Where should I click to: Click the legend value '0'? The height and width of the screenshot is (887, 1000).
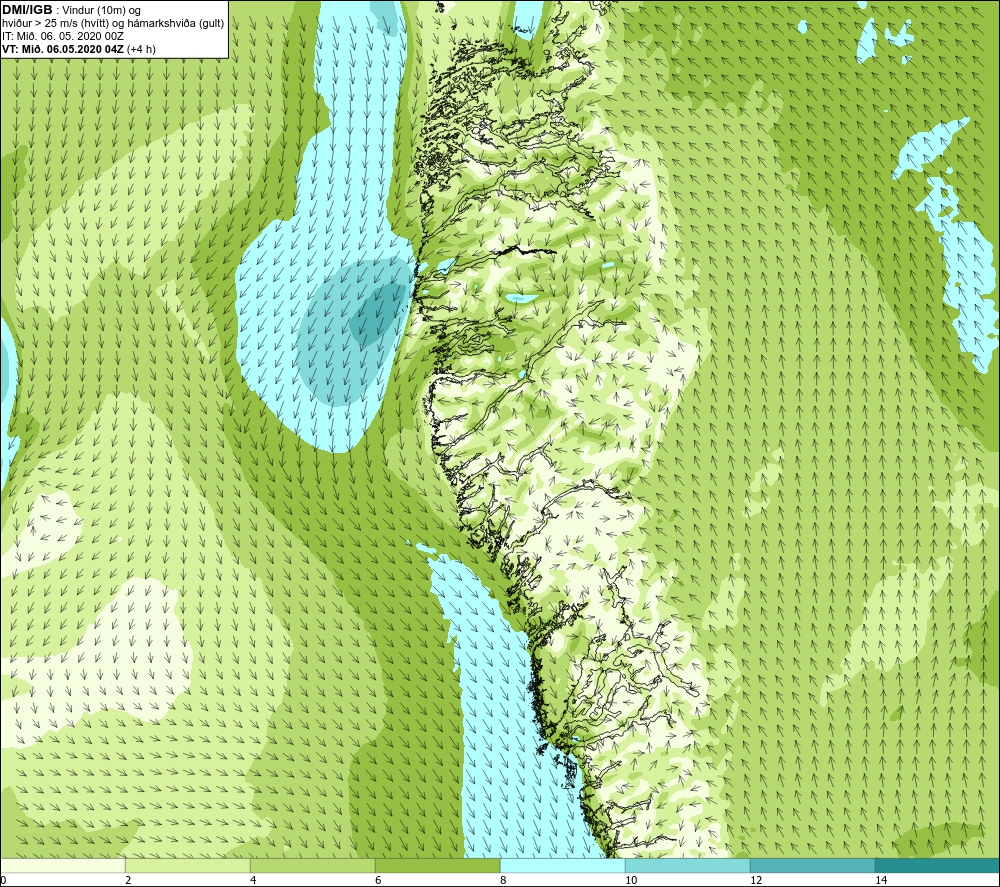[3, 880]
